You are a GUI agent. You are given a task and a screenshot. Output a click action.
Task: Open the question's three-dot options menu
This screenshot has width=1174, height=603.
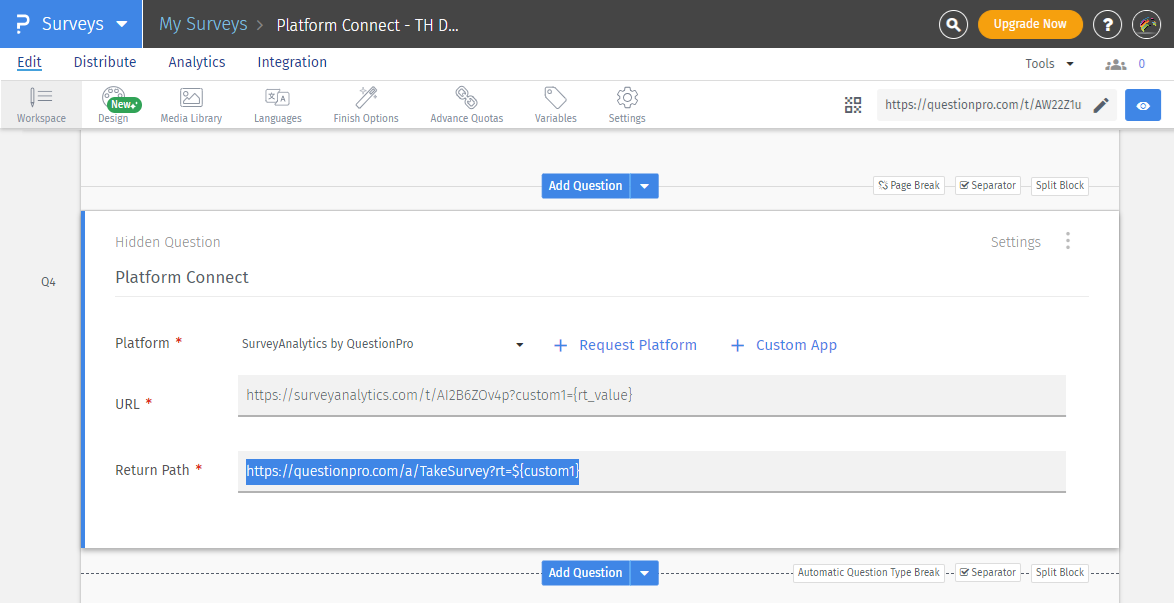pyautogui.click(x=1068, y=241)
